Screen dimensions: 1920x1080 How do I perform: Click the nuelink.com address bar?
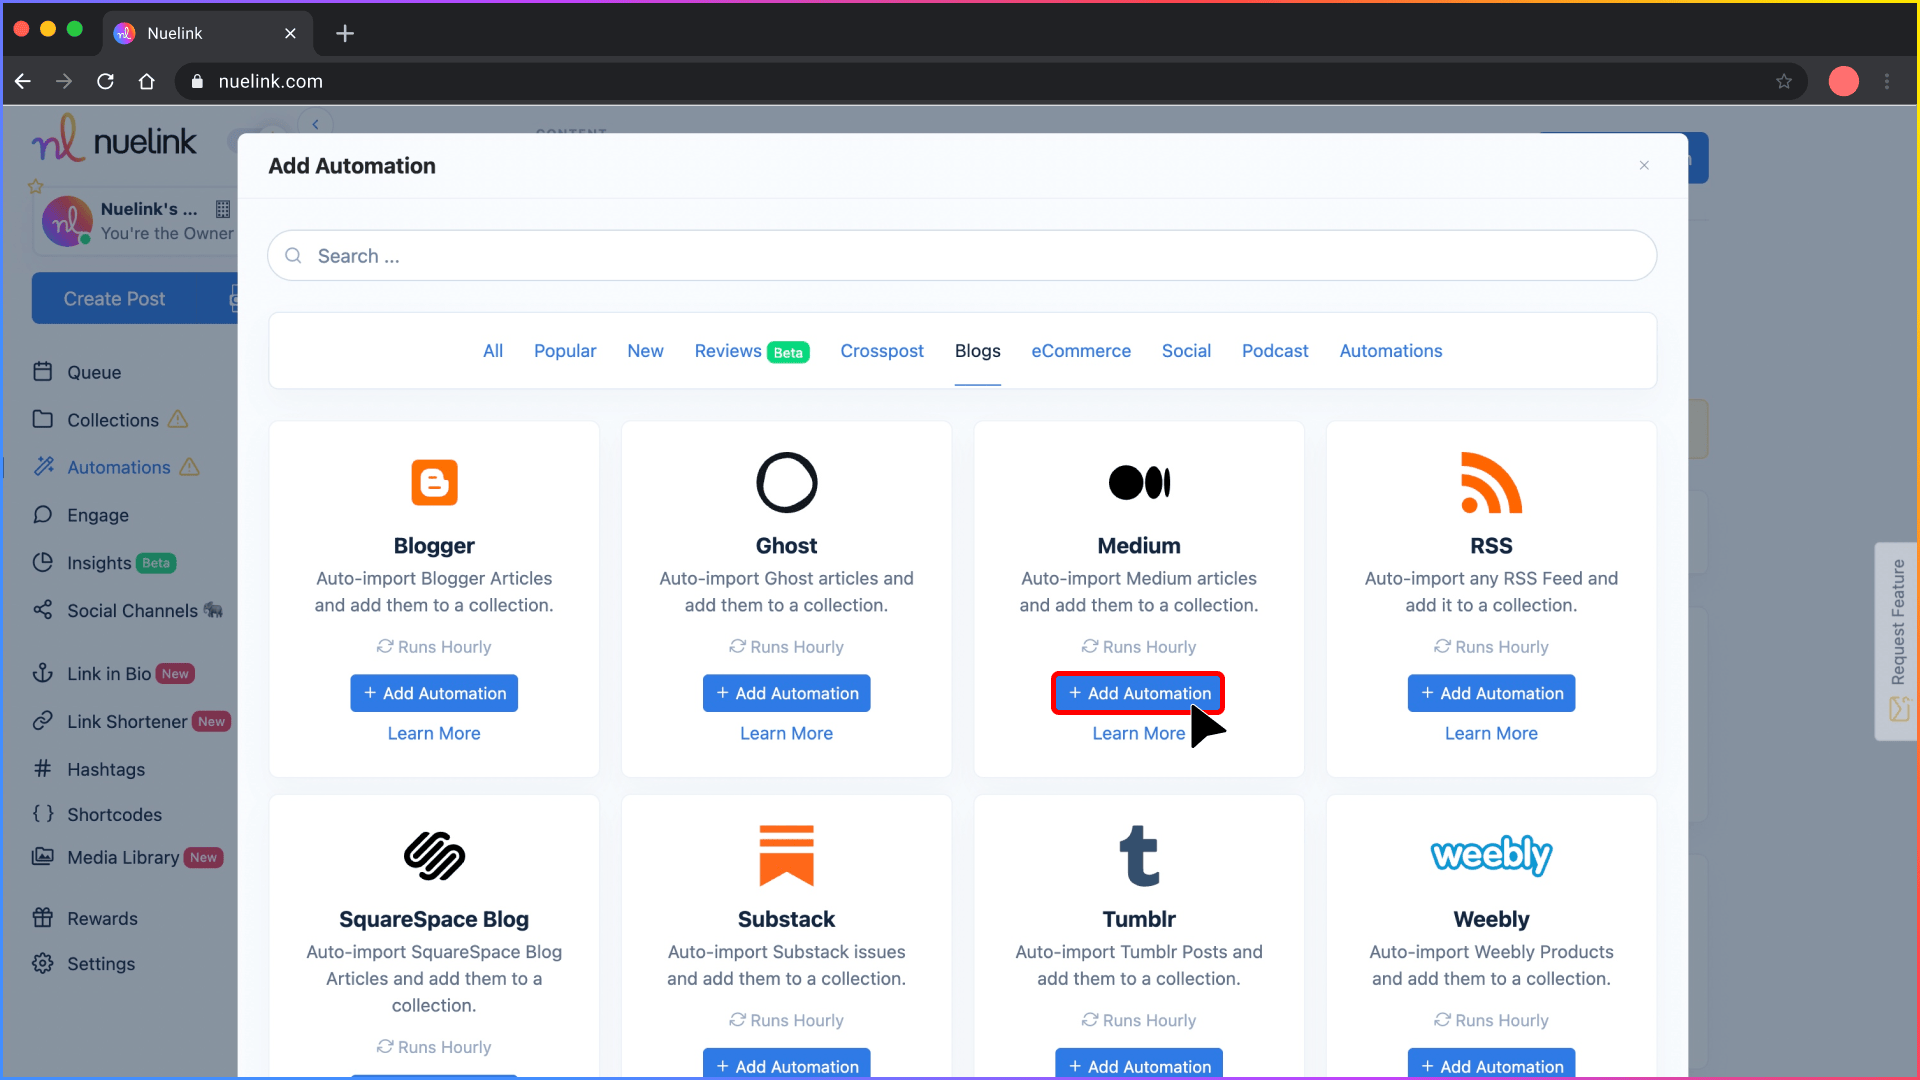[990, 81]
